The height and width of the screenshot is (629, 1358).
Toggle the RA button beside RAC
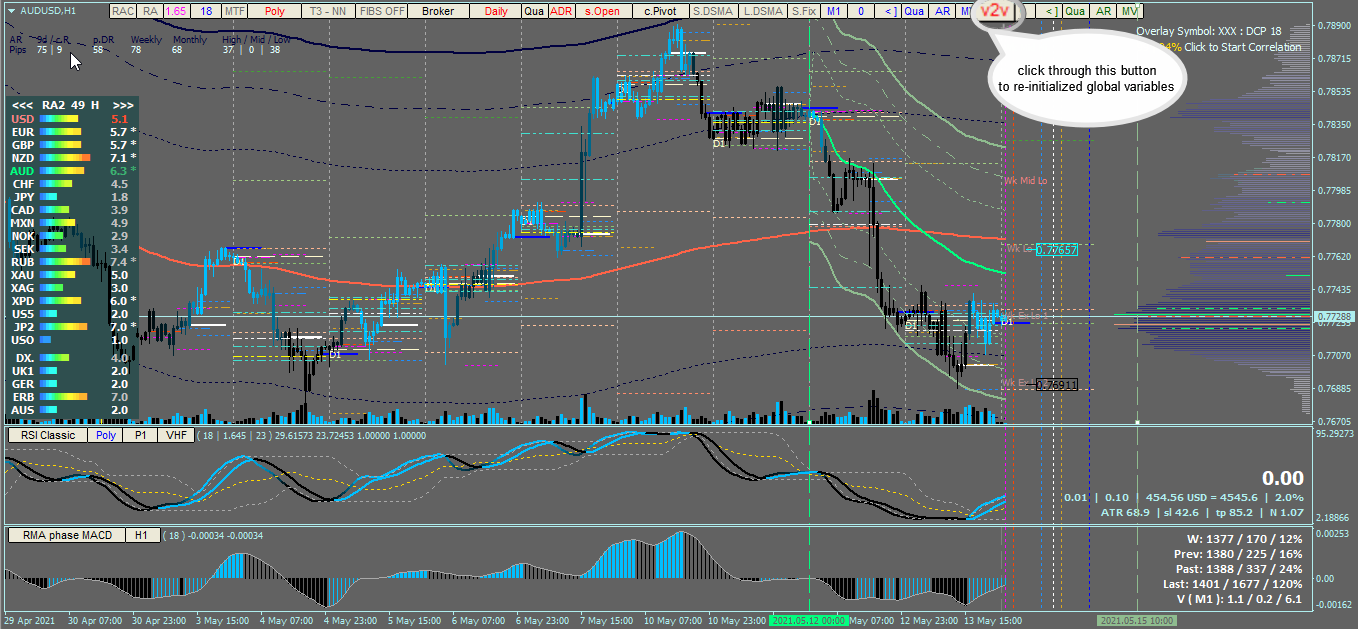click(149, 11)
